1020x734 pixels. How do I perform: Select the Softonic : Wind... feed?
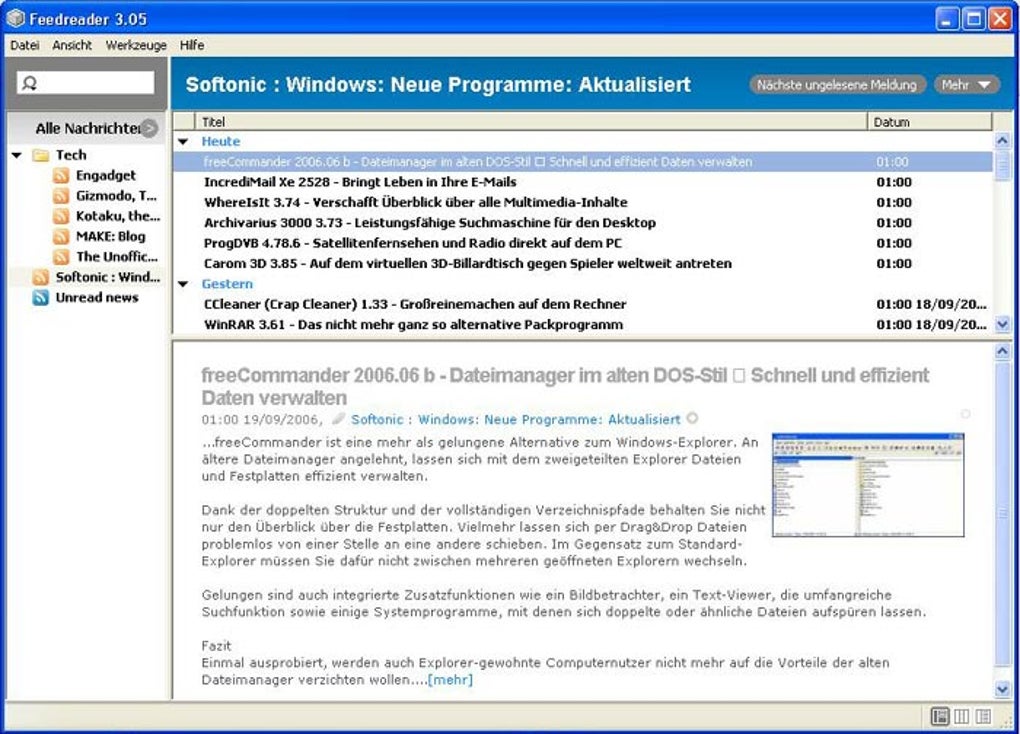(107, 277)
